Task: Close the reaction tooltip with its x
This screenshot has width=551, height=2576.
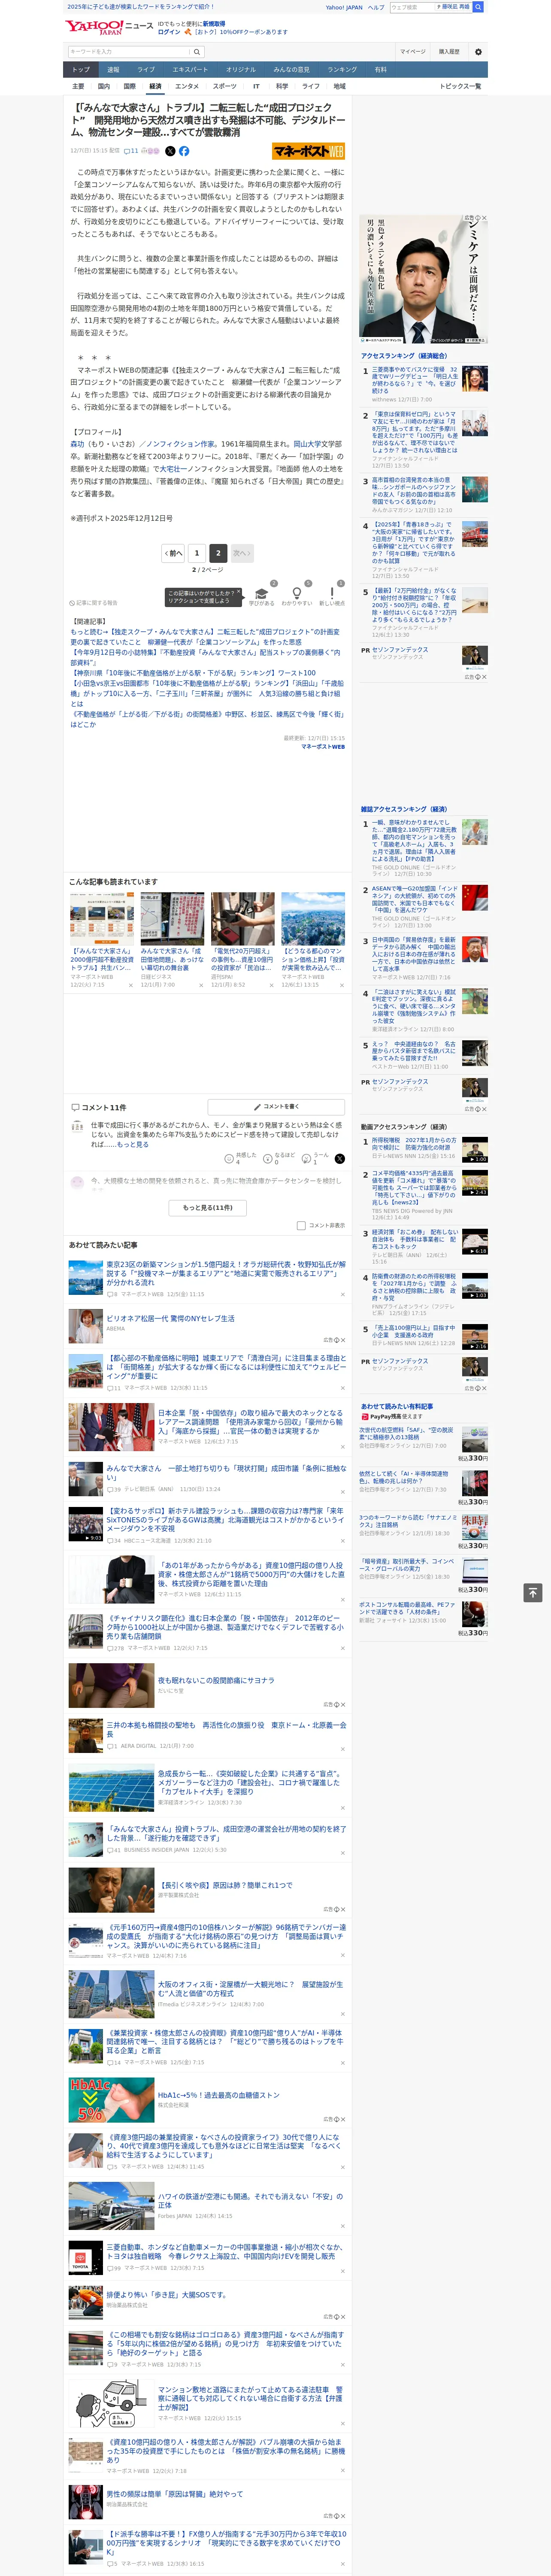Action: [x=238, y=592]
